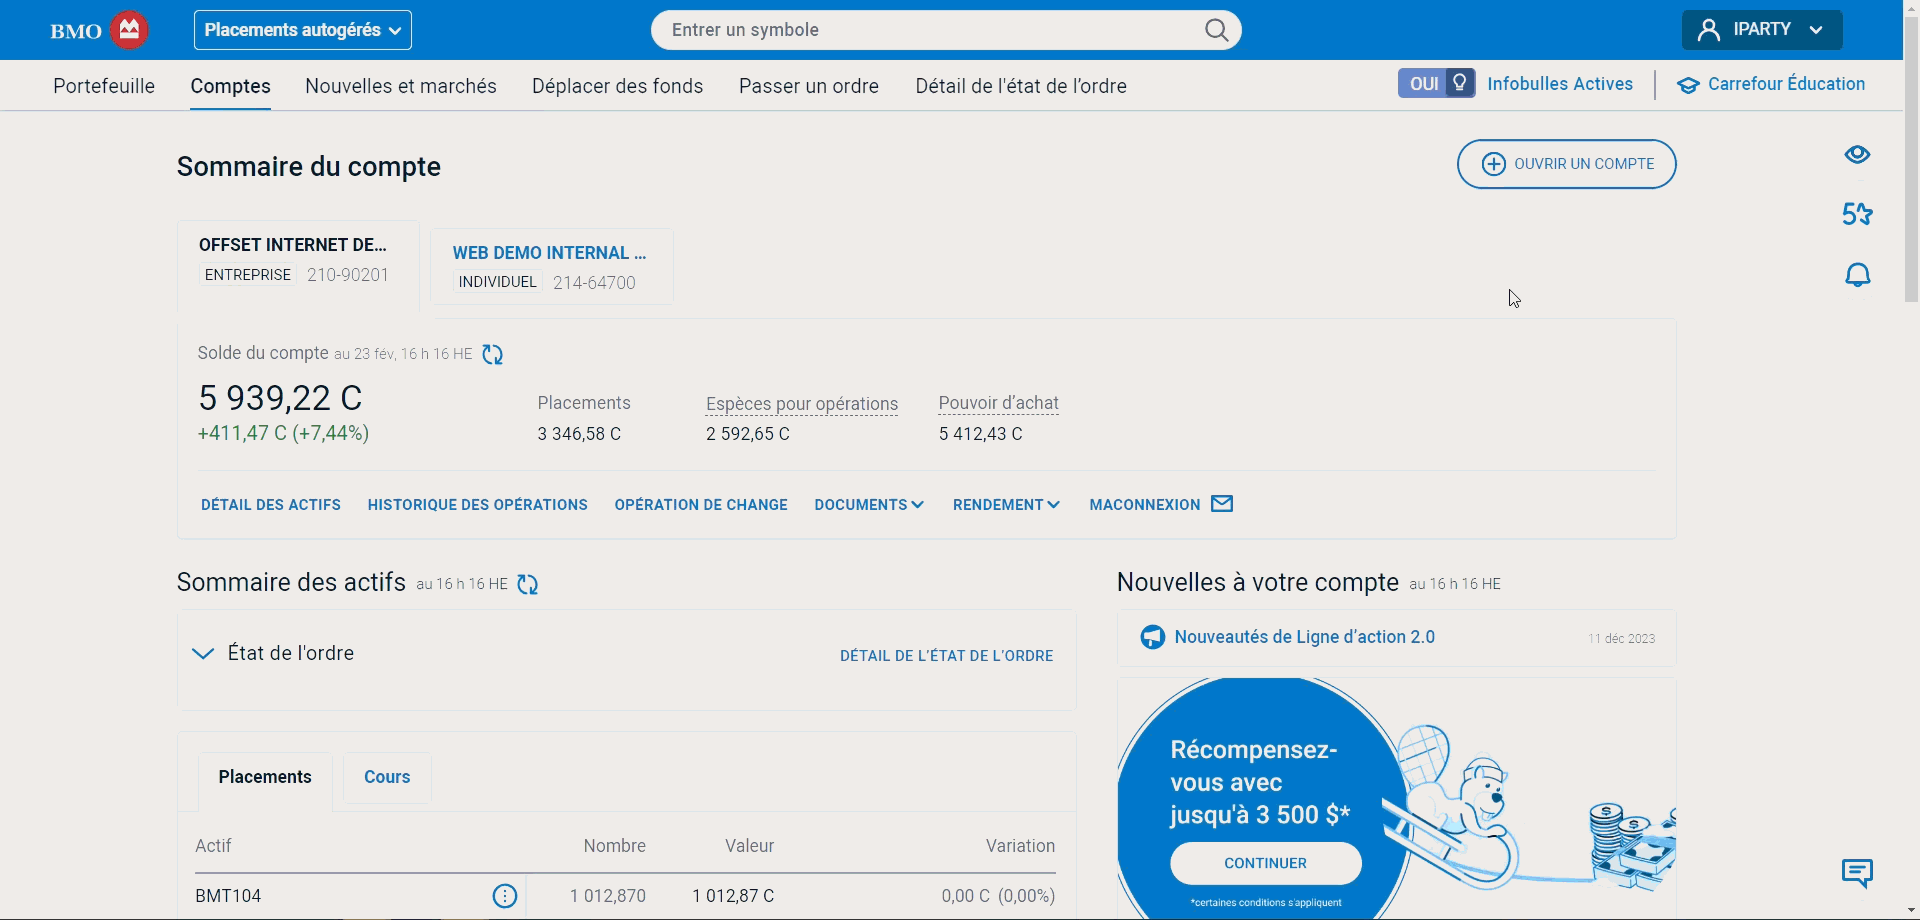The image size is (1920, 920).
Task: Go to Passer un ordre
Action: (809, 86)
